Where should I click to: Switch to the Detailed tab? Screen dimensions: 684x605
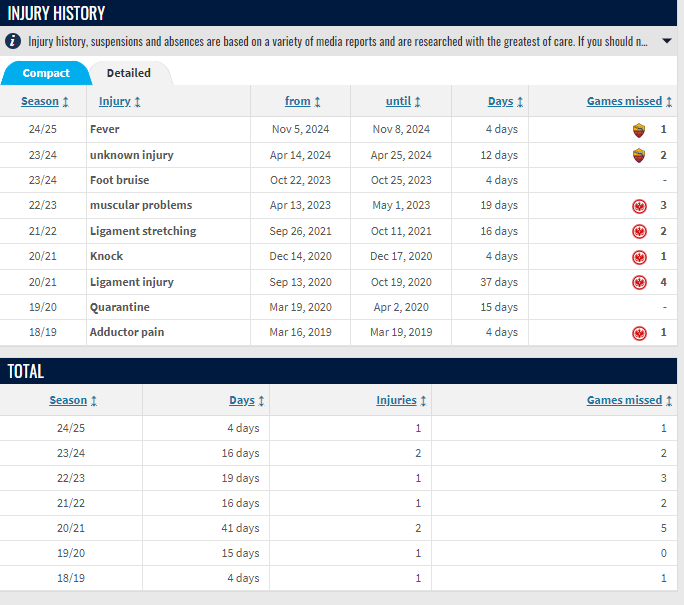pyautogui.click(x=129, y=73)
